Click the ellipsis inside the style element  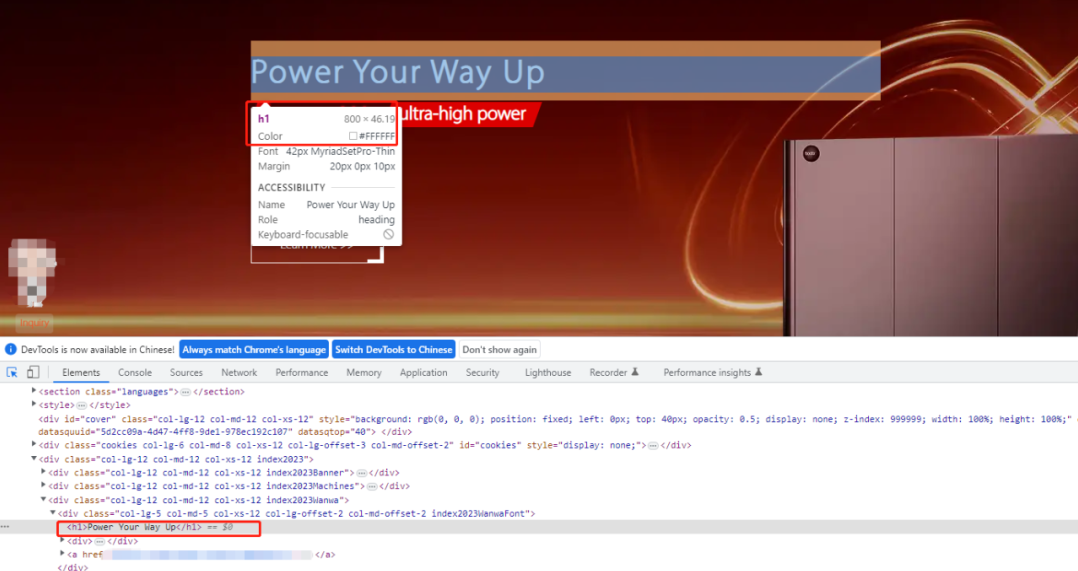82,405
